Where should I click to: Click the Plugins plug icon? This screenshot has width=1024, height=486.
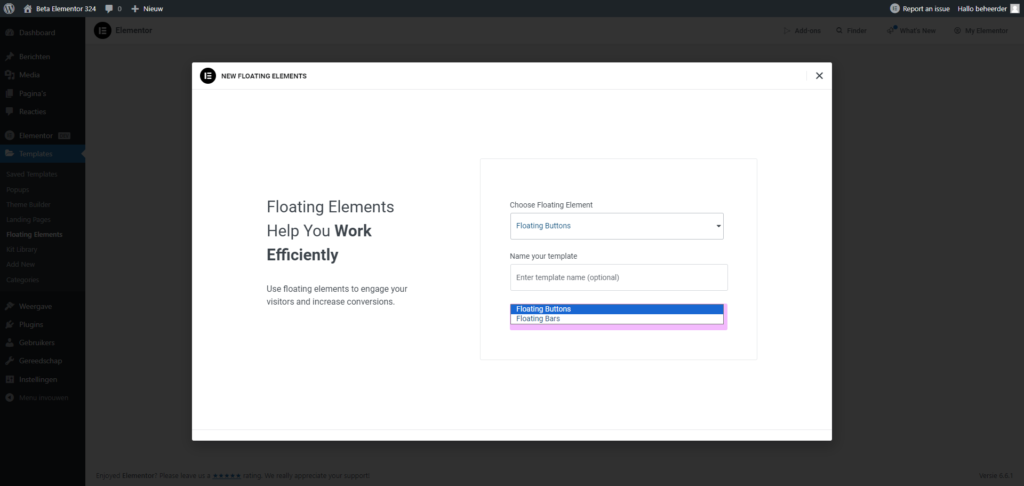(10, 324)
